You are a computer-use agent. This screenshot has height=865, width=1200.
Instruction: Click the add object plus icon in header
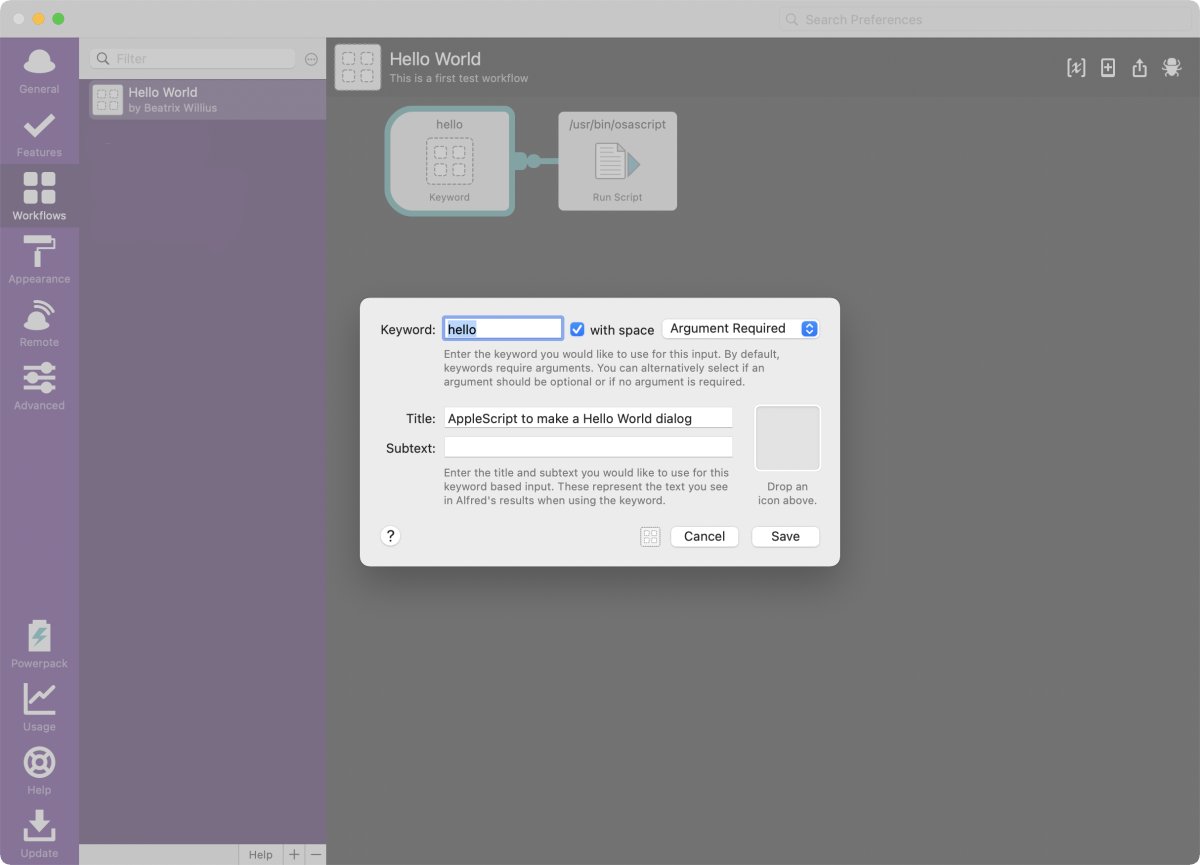click(x=1108, y=67)
